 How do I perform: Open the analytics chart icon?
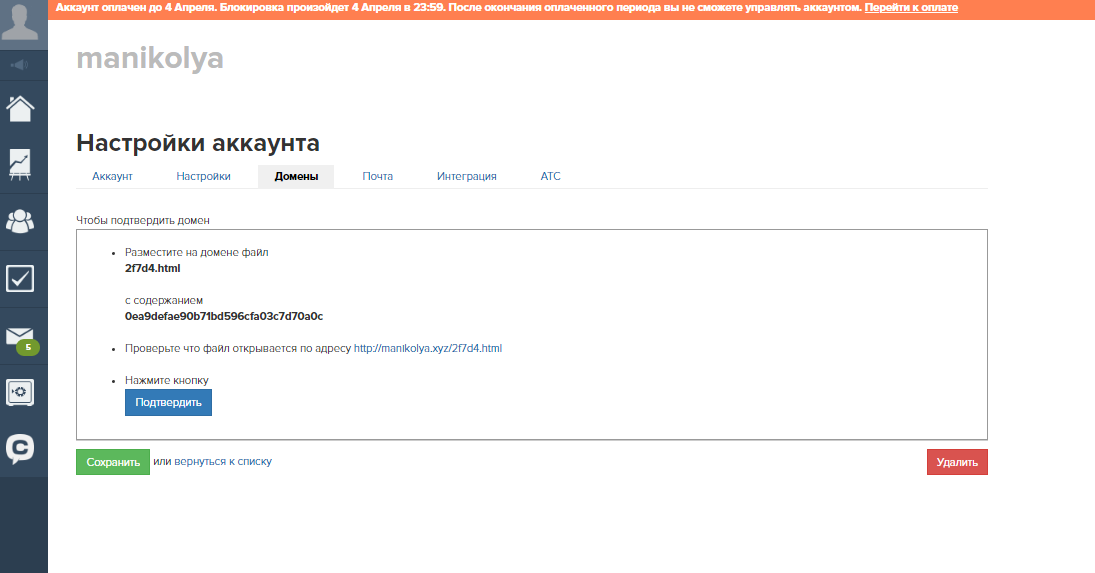point(21,164)
